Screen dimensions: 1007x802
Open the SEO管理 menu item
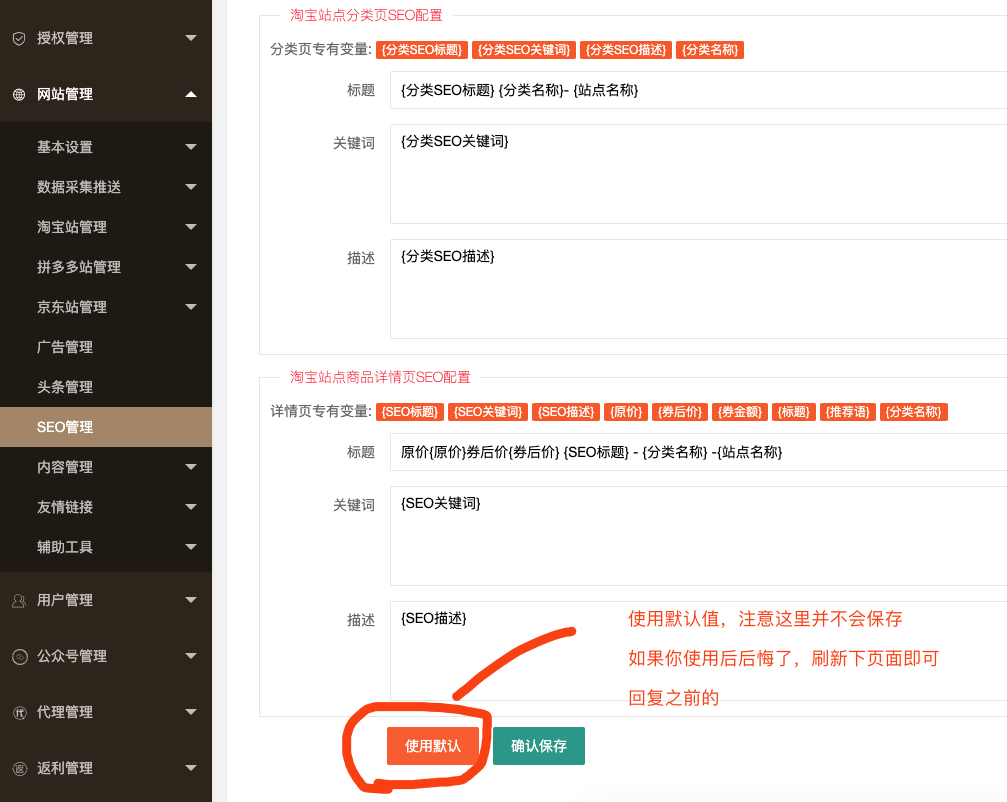pyautogui.click(x=65, y=427)
